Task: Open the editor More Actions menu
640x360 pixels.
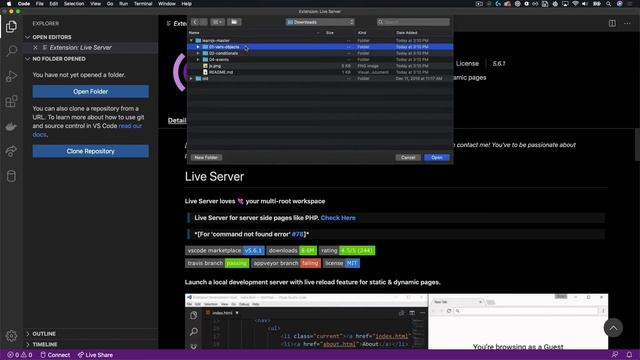Action: click(627, 23)
